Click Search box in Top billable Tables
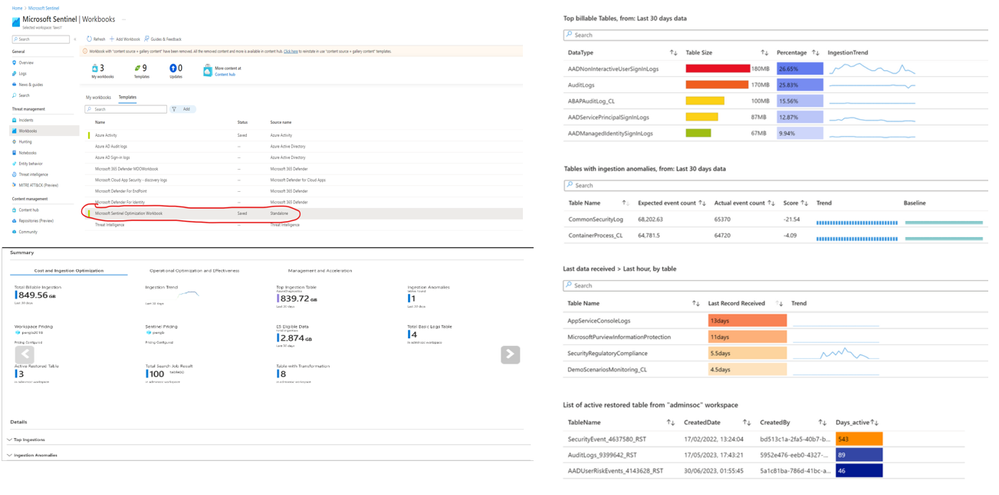The image size is (999, 495). tap(776, 35)
